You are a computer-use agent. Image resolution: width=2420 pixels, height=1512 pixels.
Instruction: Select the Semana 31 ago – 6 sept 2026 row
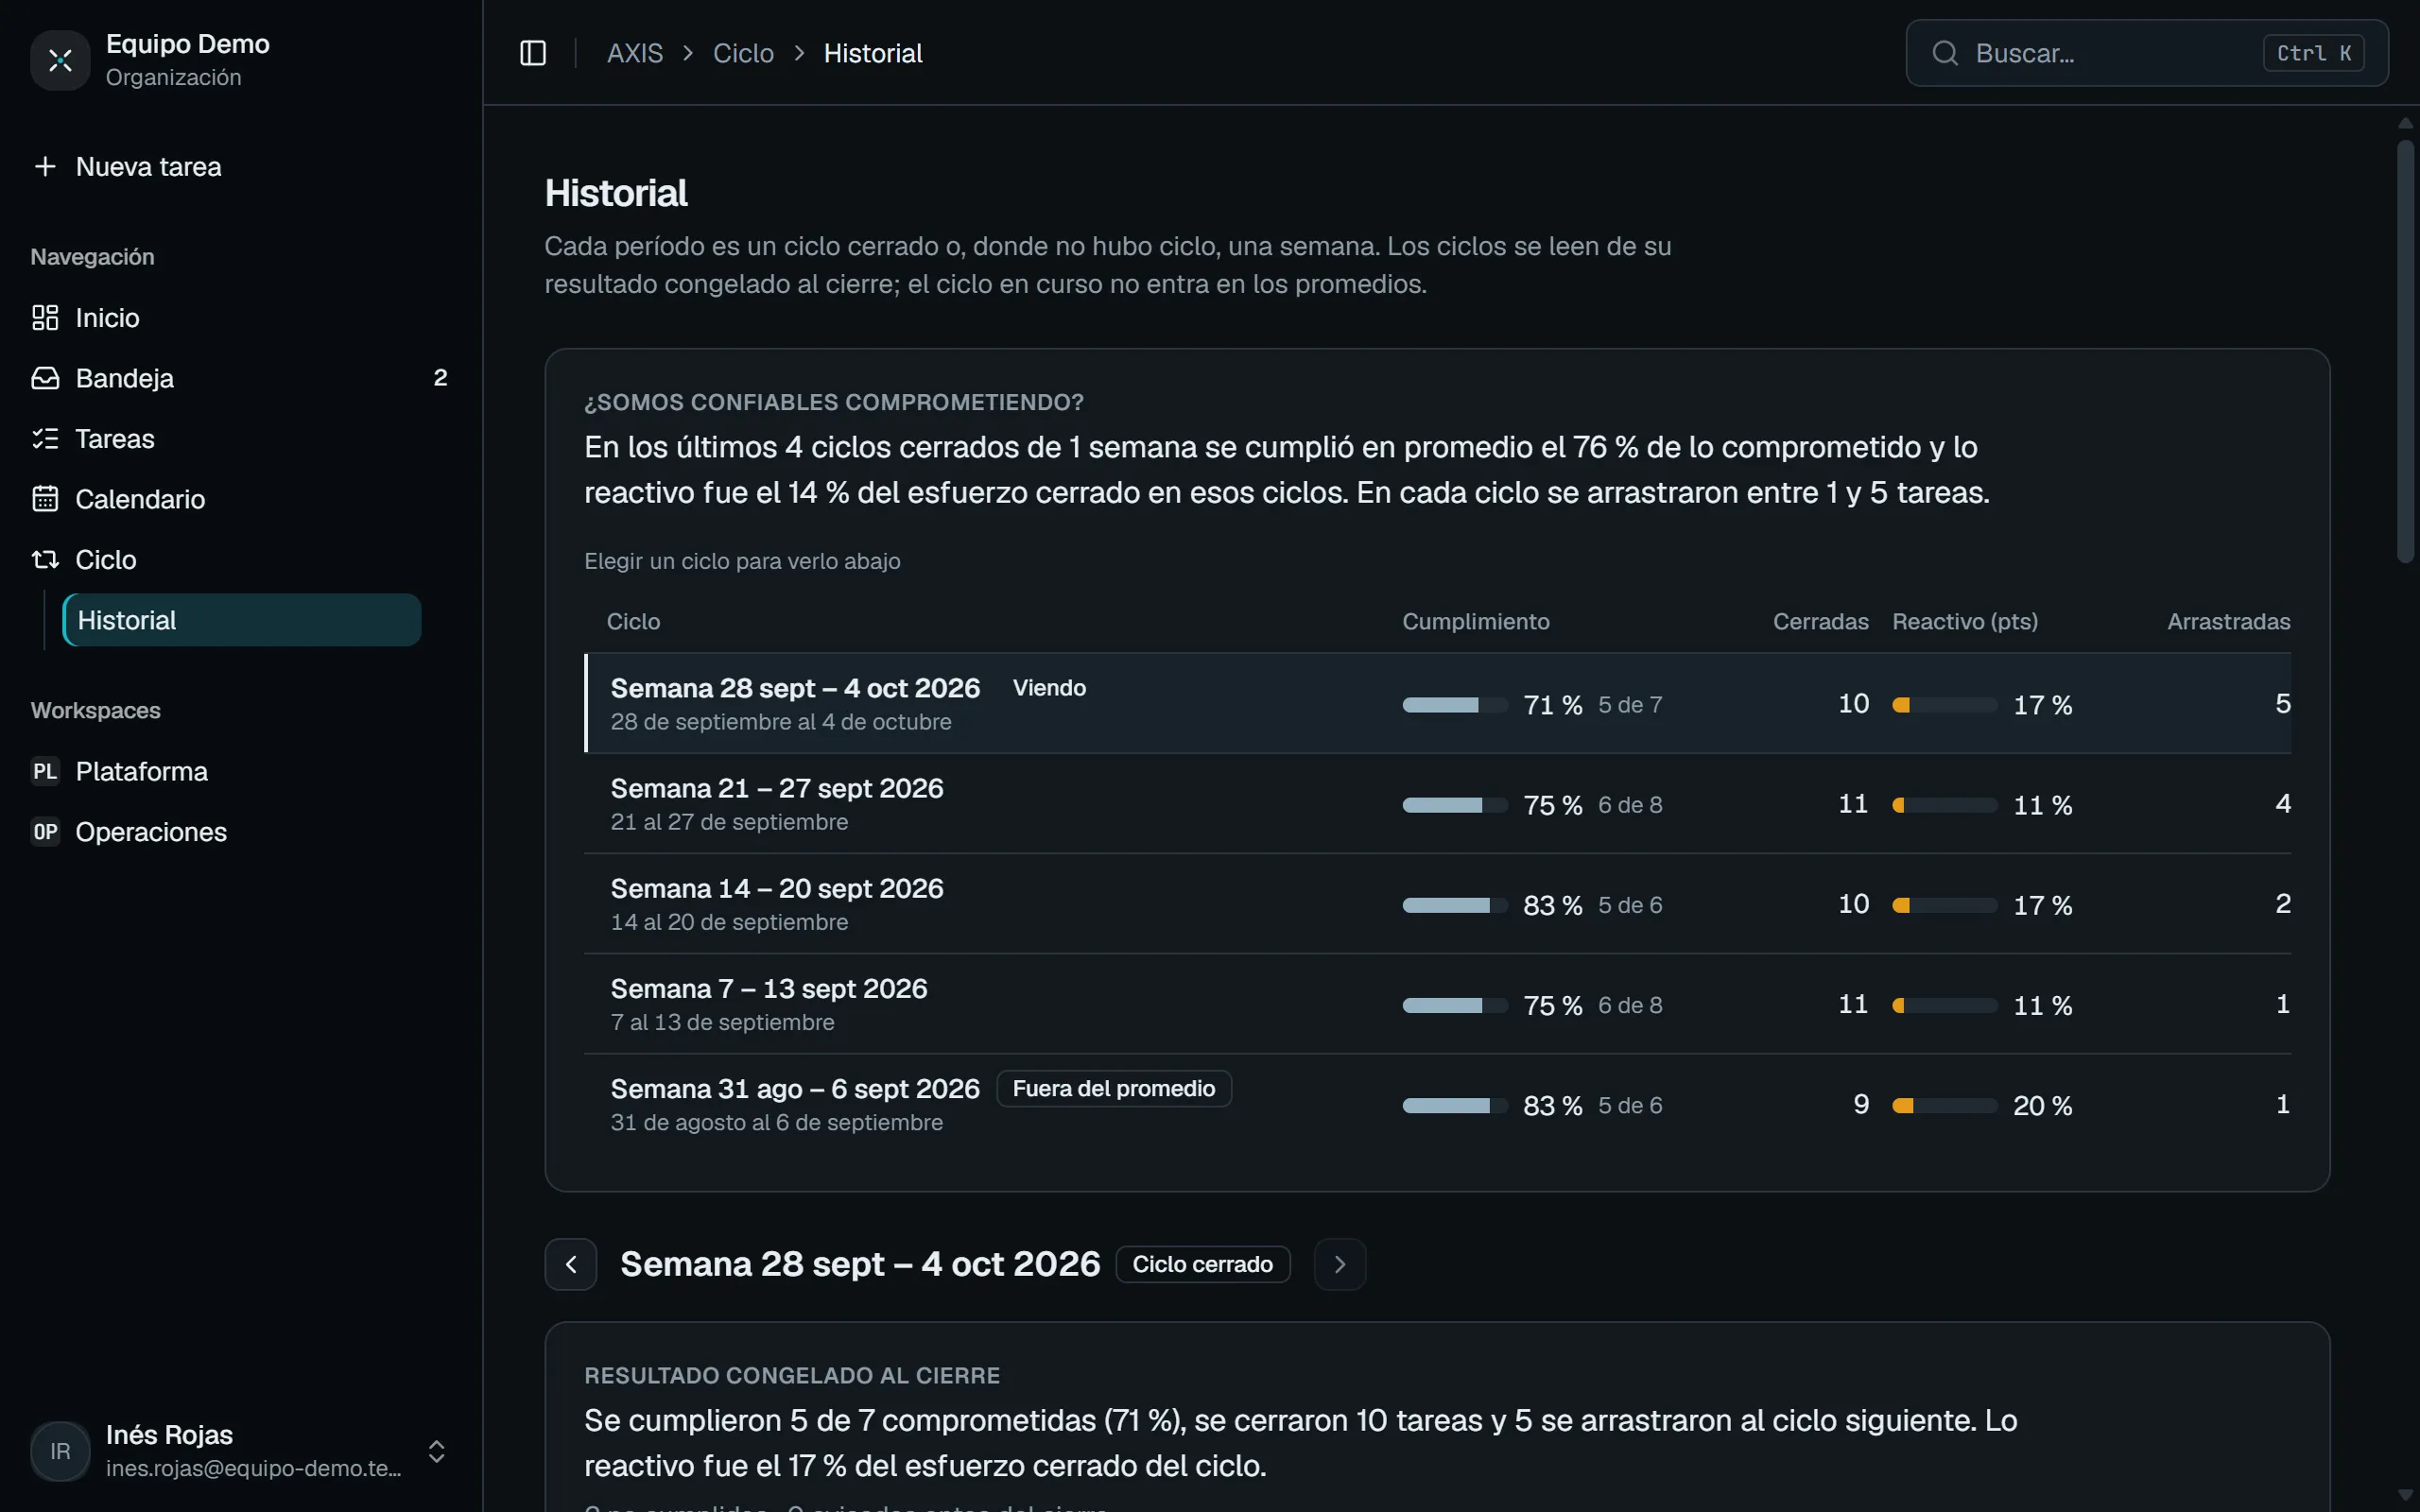[x=1438, y=1103]
